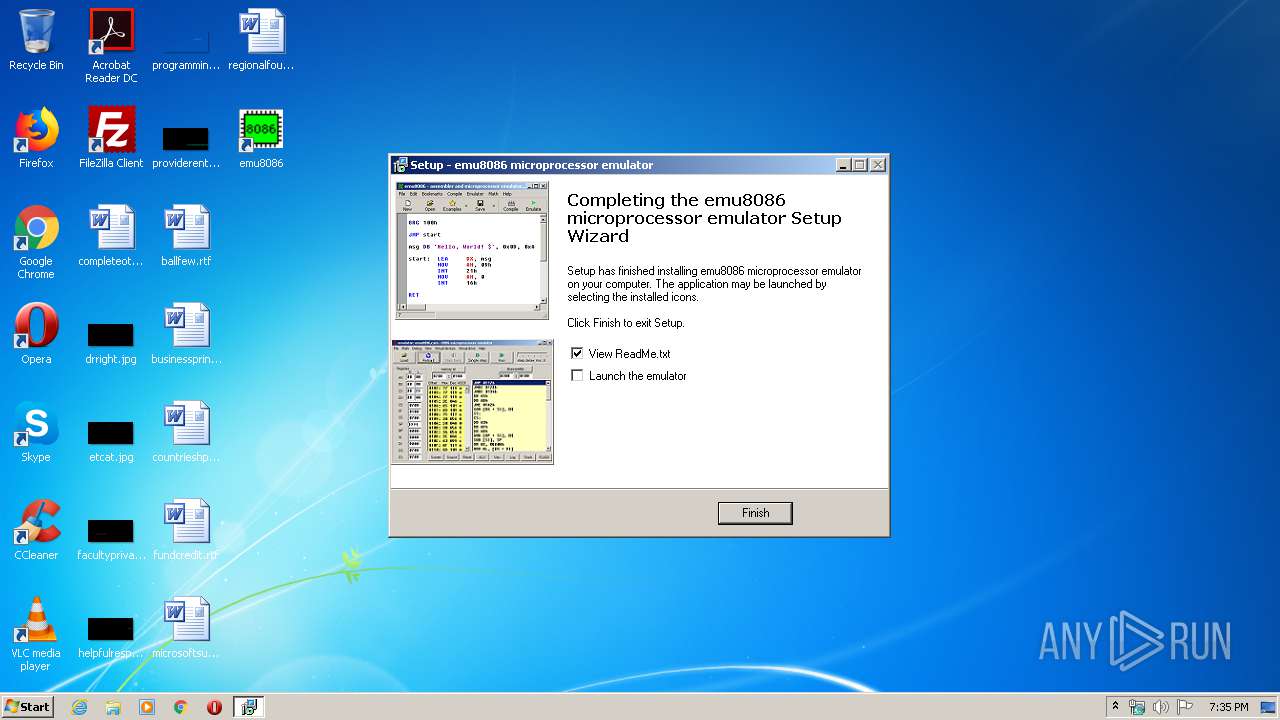Image resolution: width=1280 pixels, height=720 pixels.
Task: Enable Launch the emulator checkbox
Action: (577, 375)
